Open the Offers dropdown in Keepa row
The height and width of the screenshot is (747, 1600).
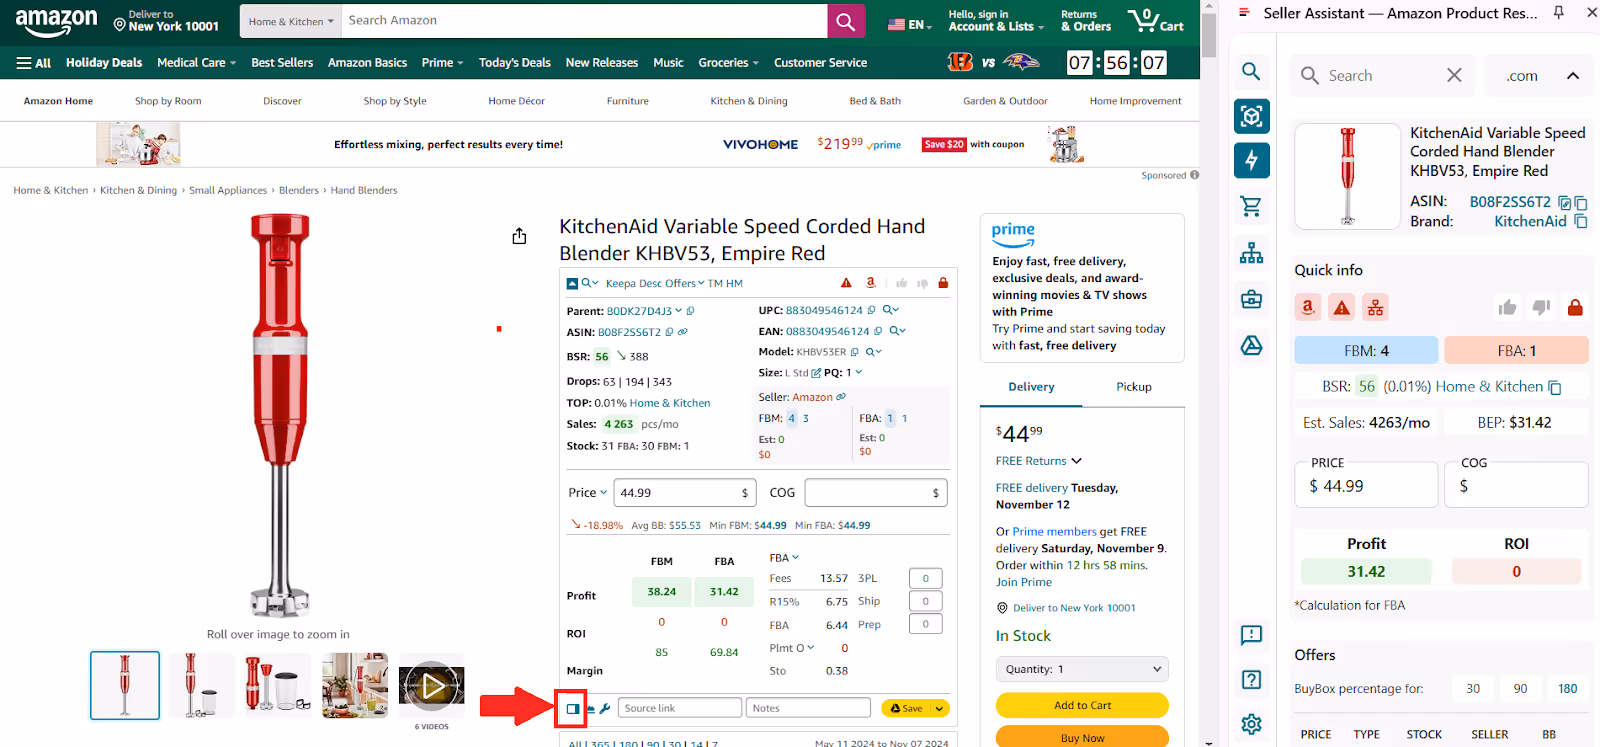point(684,283)
